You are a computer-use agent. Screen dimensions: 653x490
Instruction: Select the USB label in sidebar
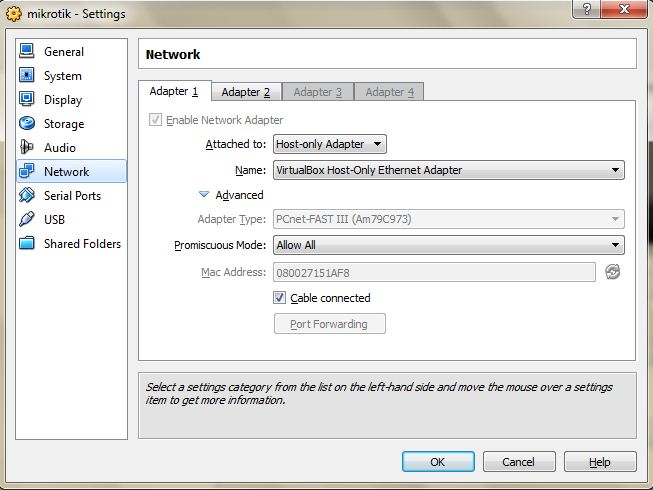(55, 219)
